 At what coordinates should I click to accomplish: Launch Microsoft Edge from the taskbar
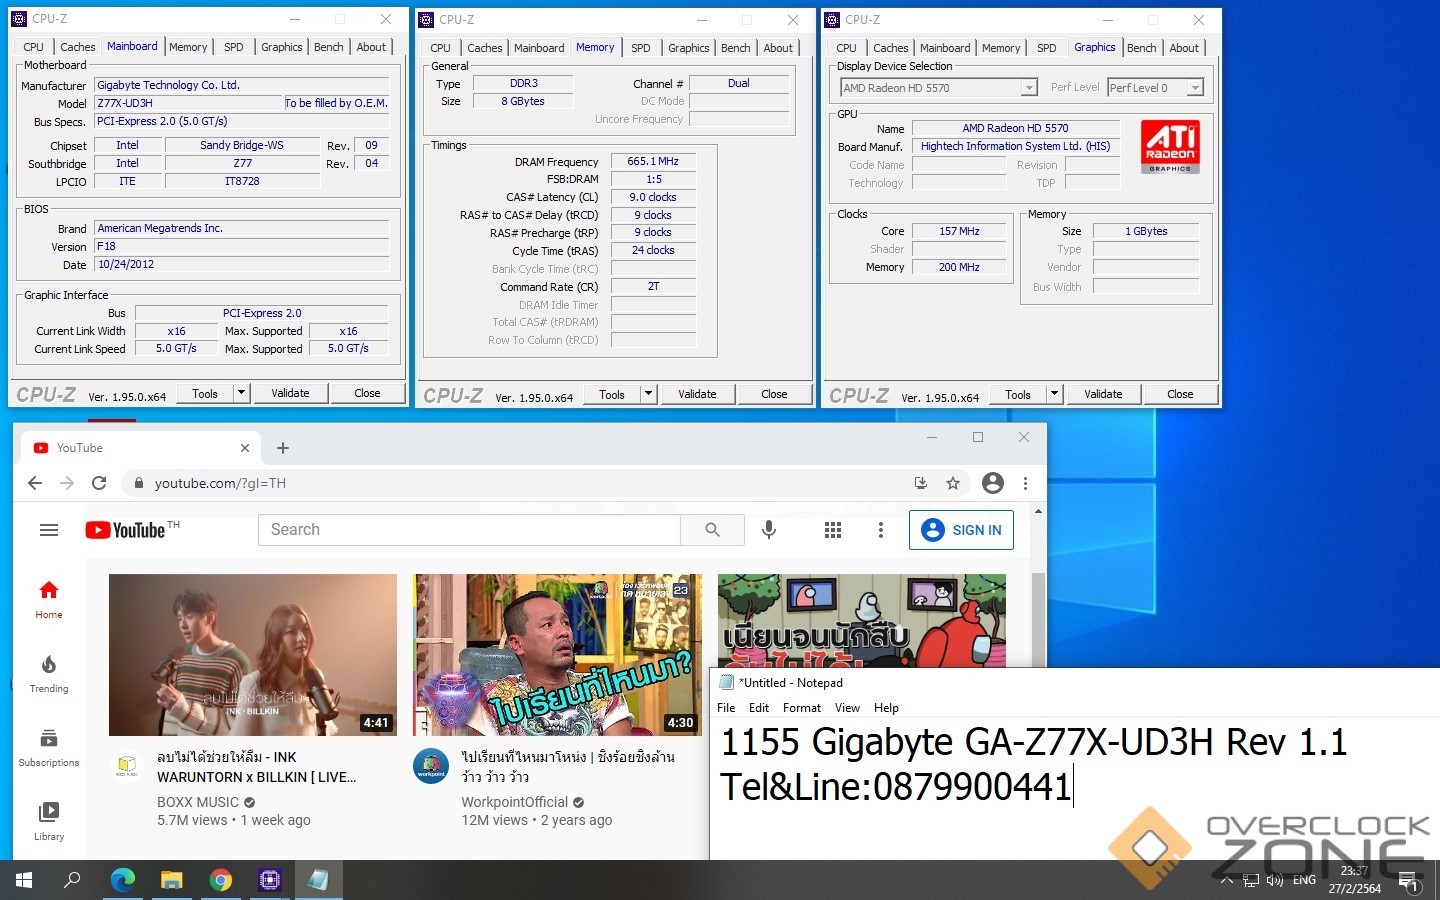pos(122,880)
